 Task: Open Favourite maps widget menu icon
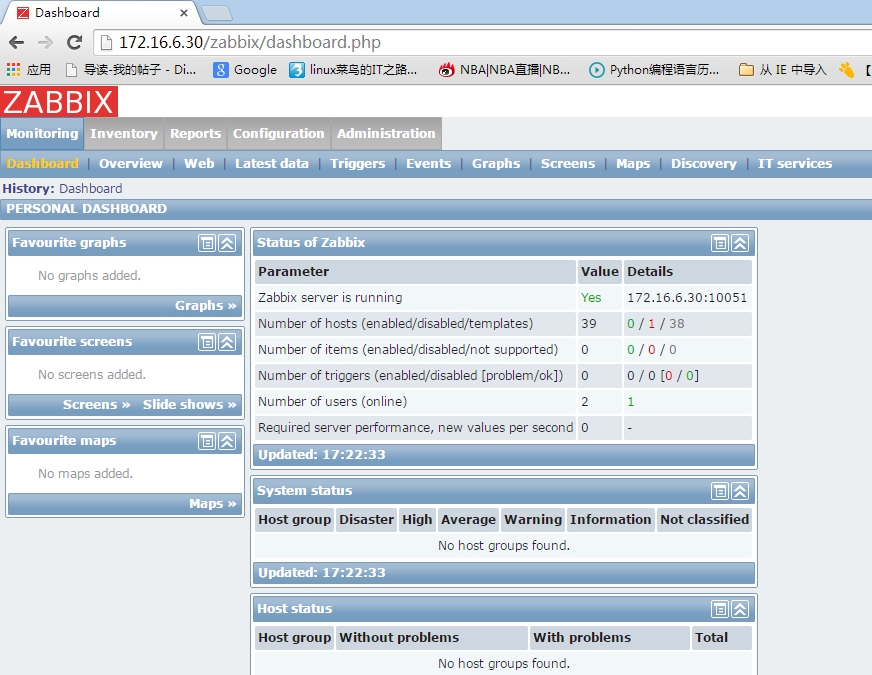pyautogui.click(x=207, y=441)
